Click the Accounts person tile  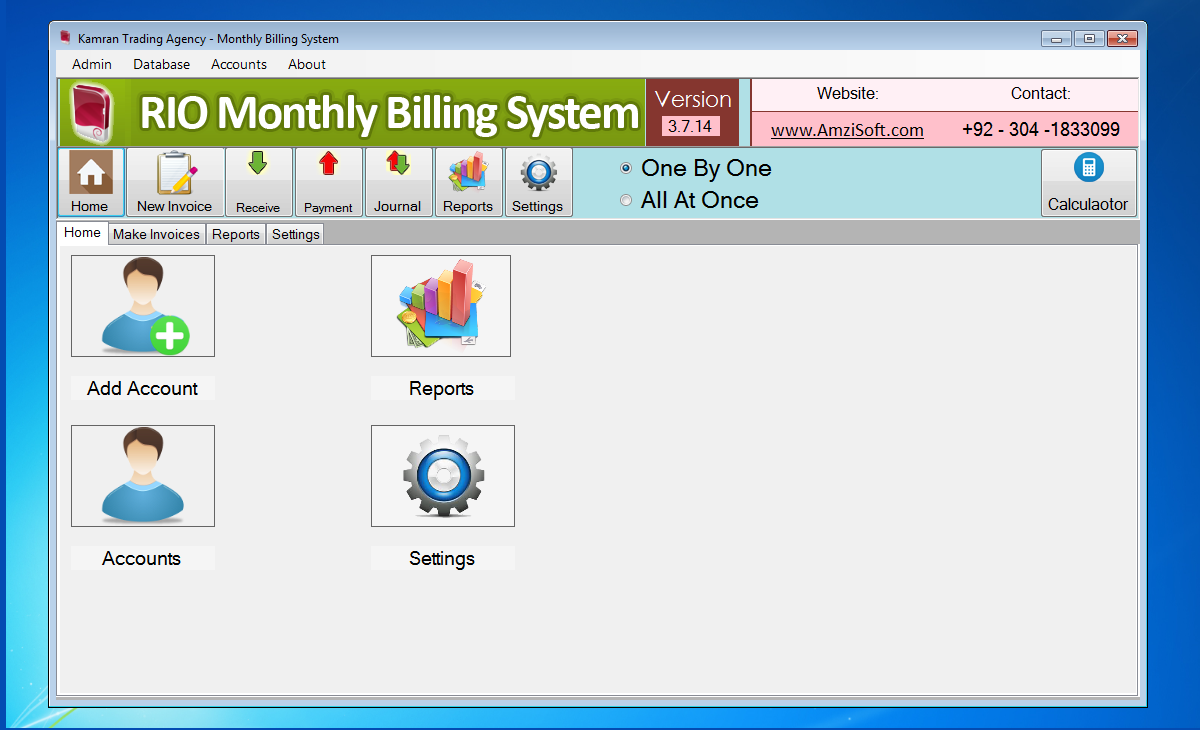142,476
